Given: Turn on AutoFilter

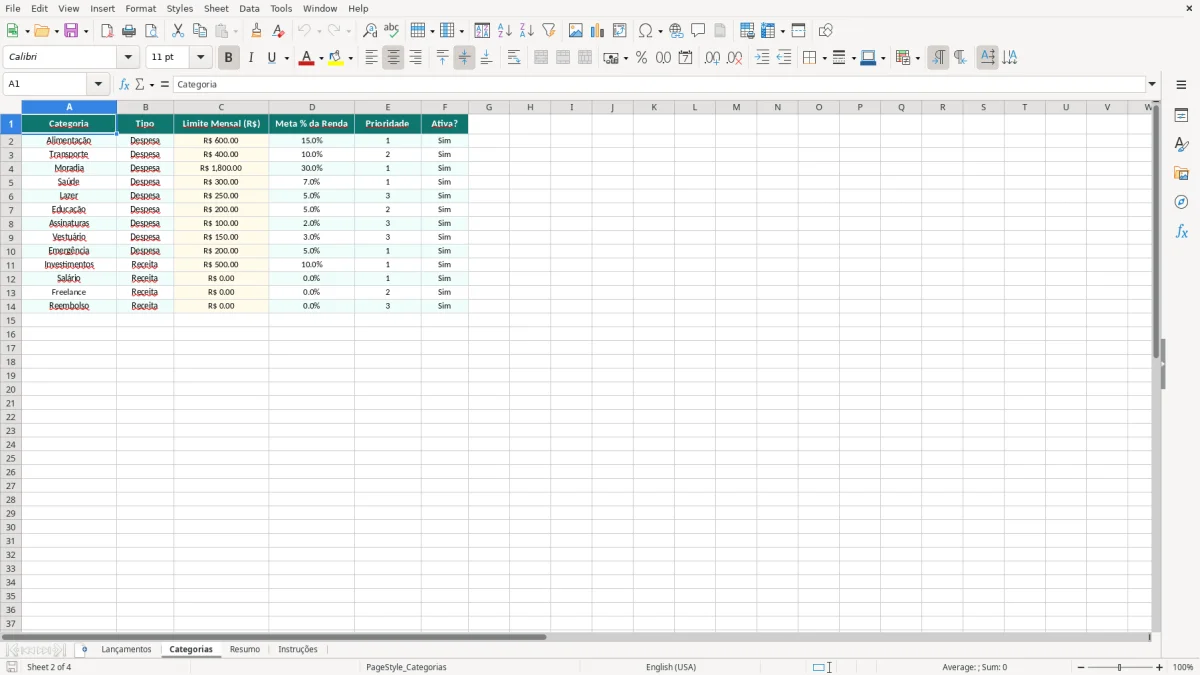Looking at the screenshot, I should click(549, 31).
